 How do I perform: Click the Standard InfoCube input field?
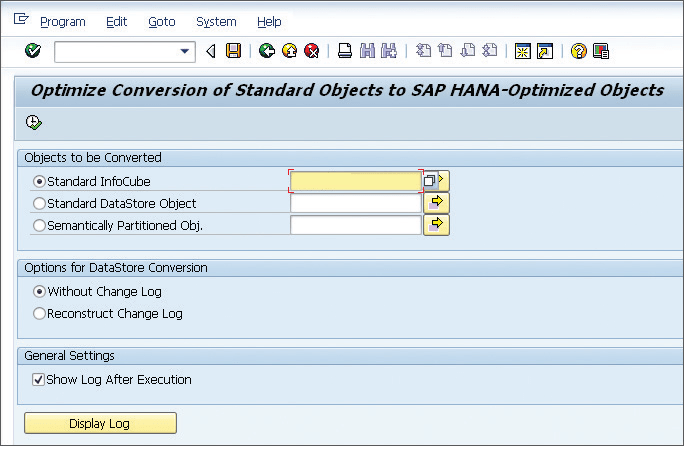click(x=355, y=181)
